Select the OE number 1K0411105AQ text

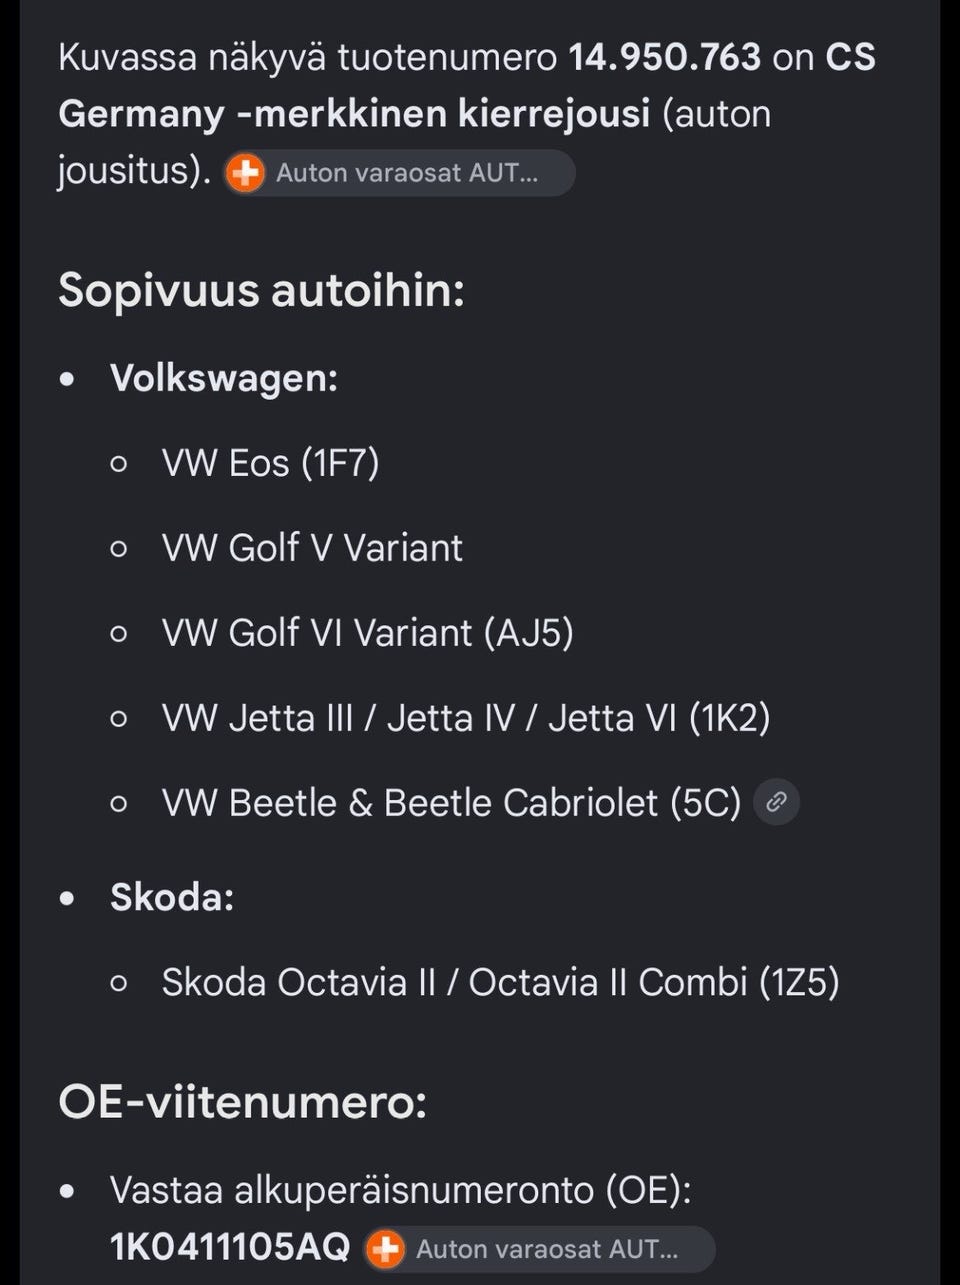pyautogui.click(x=230, y=1248)
